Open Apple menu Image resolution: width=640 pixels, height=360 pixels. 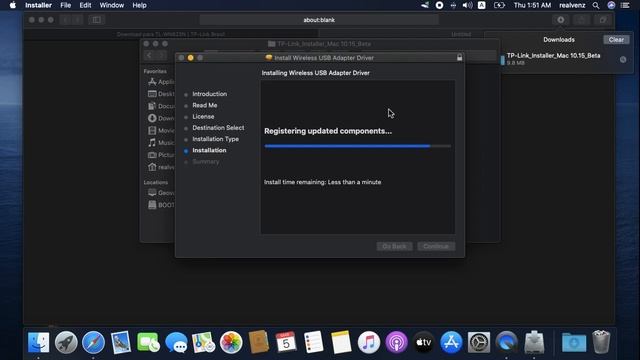(13, 5)
